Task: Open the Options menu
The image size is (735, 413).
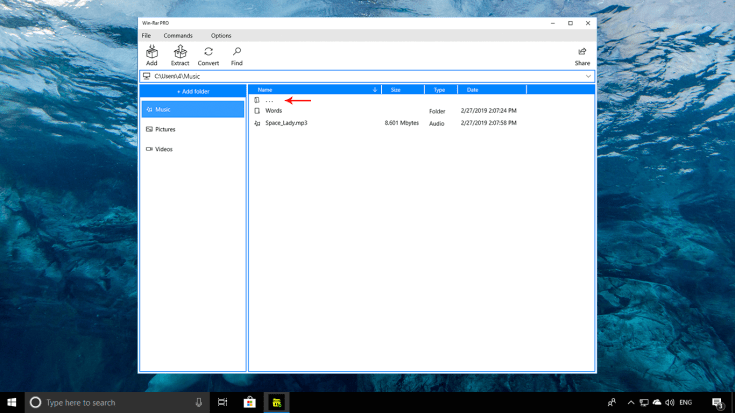Action: (221, 36)
